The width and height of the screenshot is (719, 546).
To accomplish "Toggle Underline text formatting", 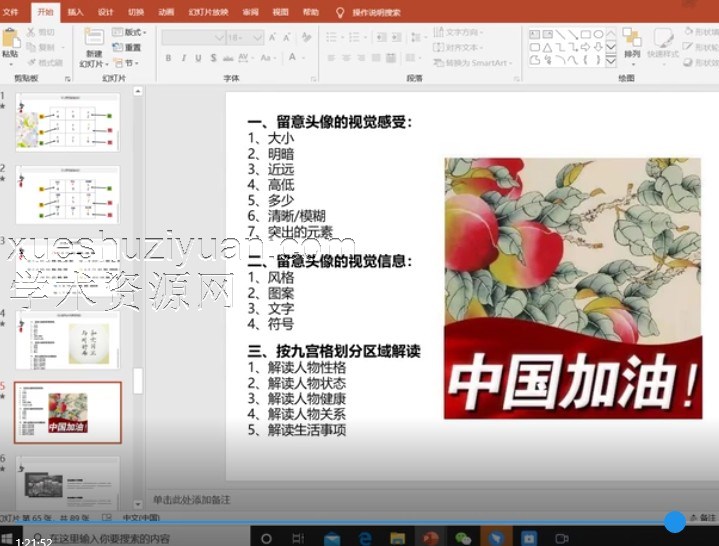I will coord(199,59).
